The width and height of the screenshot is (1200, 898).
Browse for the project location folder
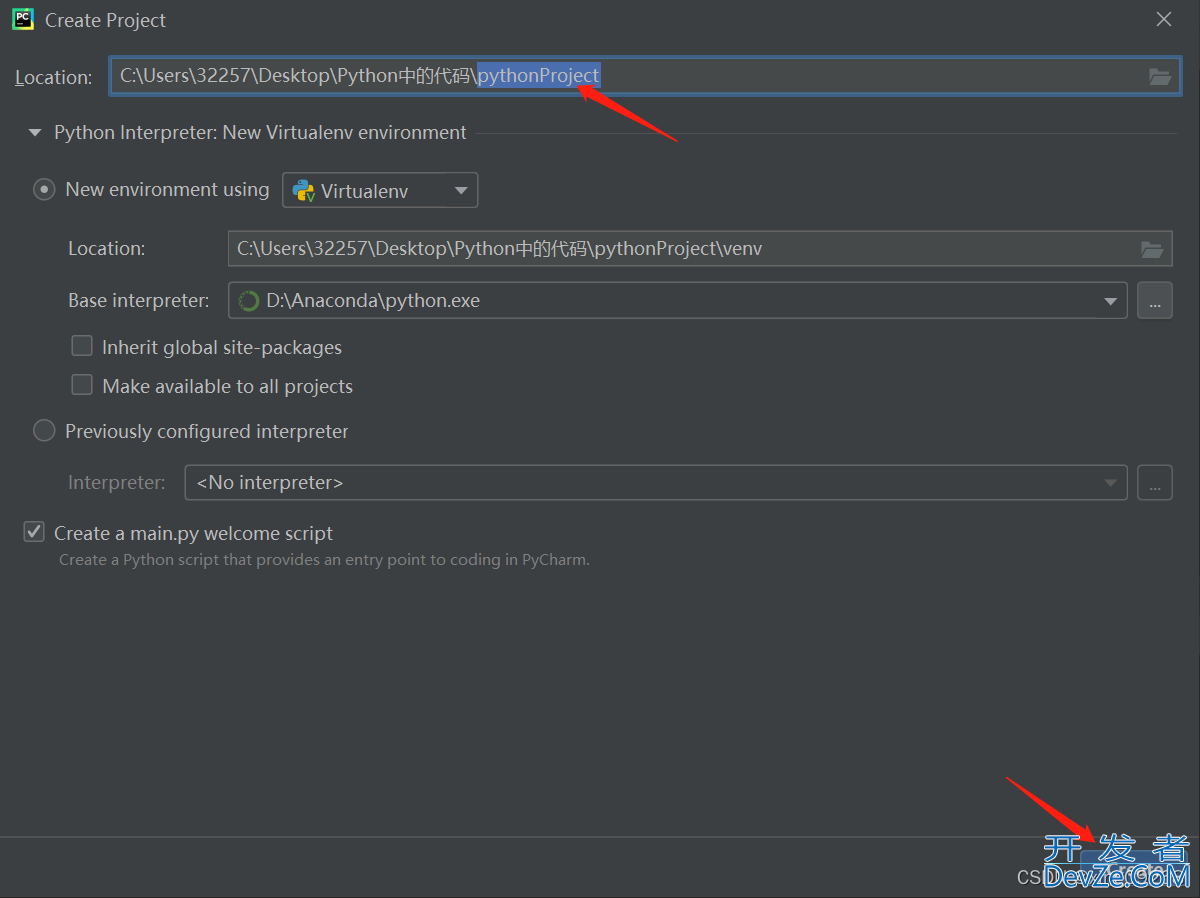point(1159,76)
